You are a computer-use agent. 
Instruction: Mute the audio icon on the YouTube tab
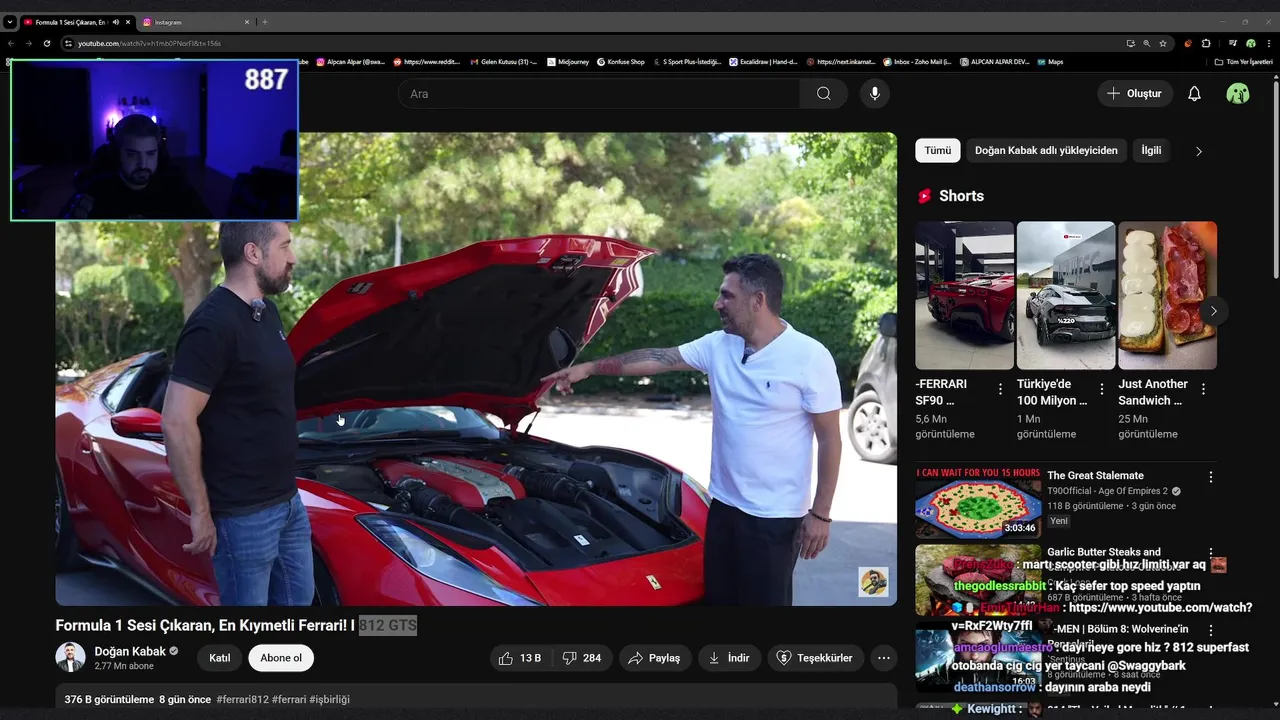pyautogui.click(x=116, y=22)
